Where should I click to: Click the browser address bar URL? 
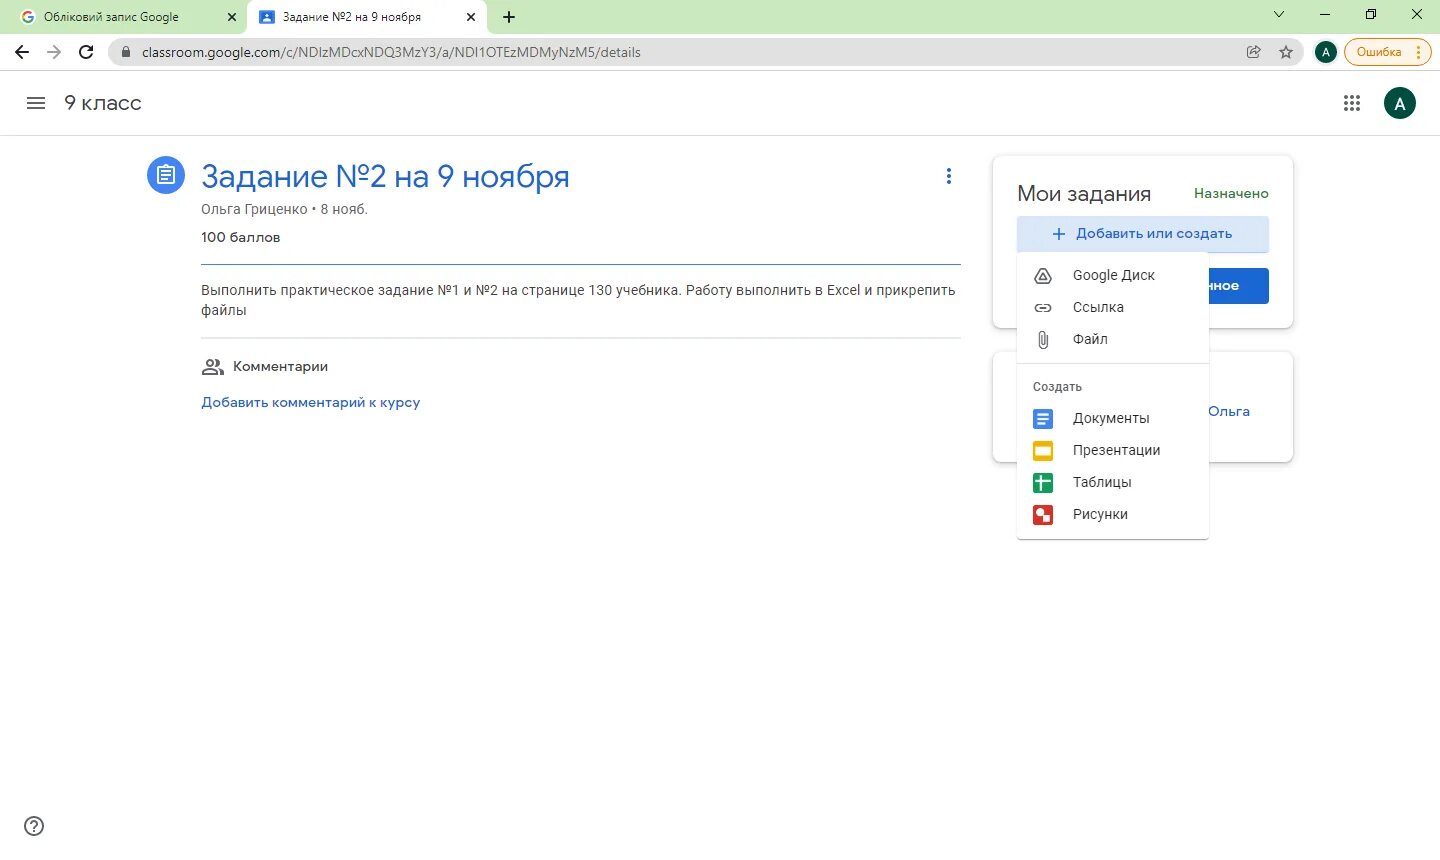391,52
